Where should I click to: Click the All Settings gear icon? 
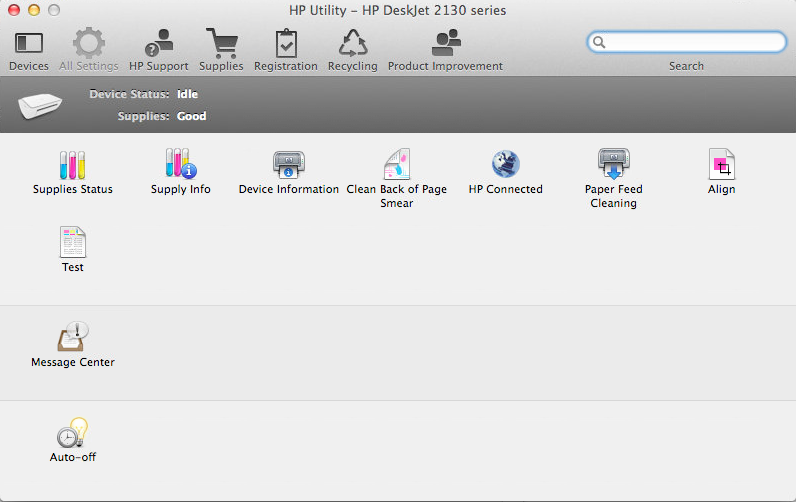click(x=89, y=43)
